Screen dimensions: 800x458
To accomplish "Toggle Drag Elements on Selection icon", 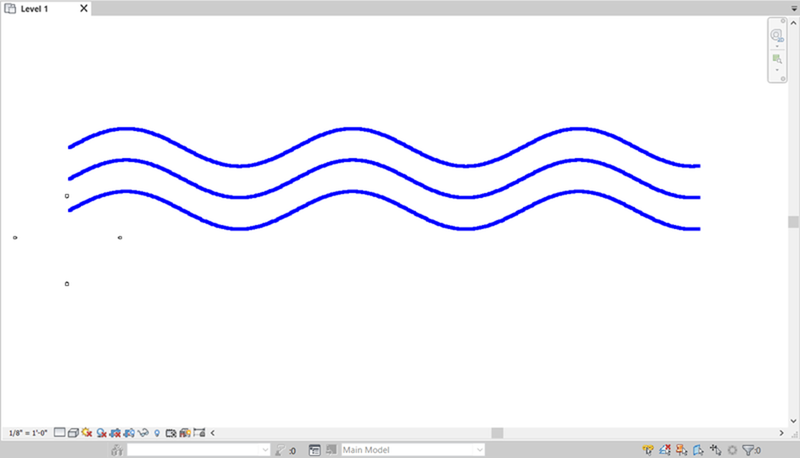I will click(x=715, y=450).
